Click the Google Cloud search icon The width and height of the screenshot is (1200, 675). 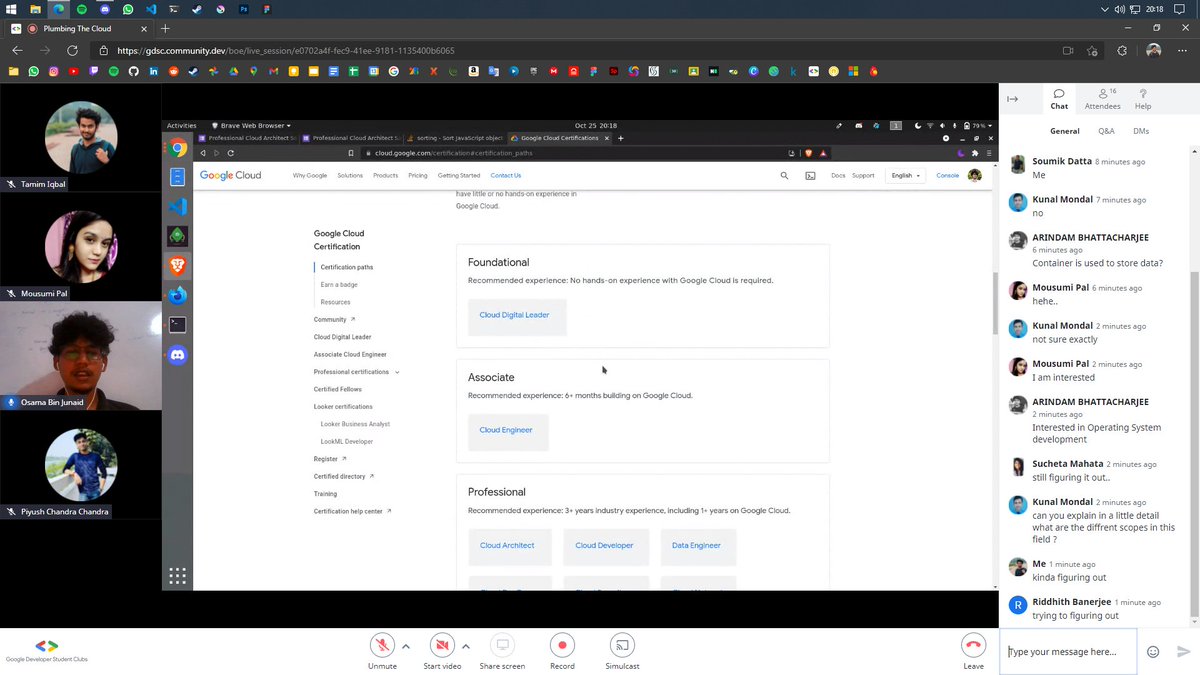[784, 175]
